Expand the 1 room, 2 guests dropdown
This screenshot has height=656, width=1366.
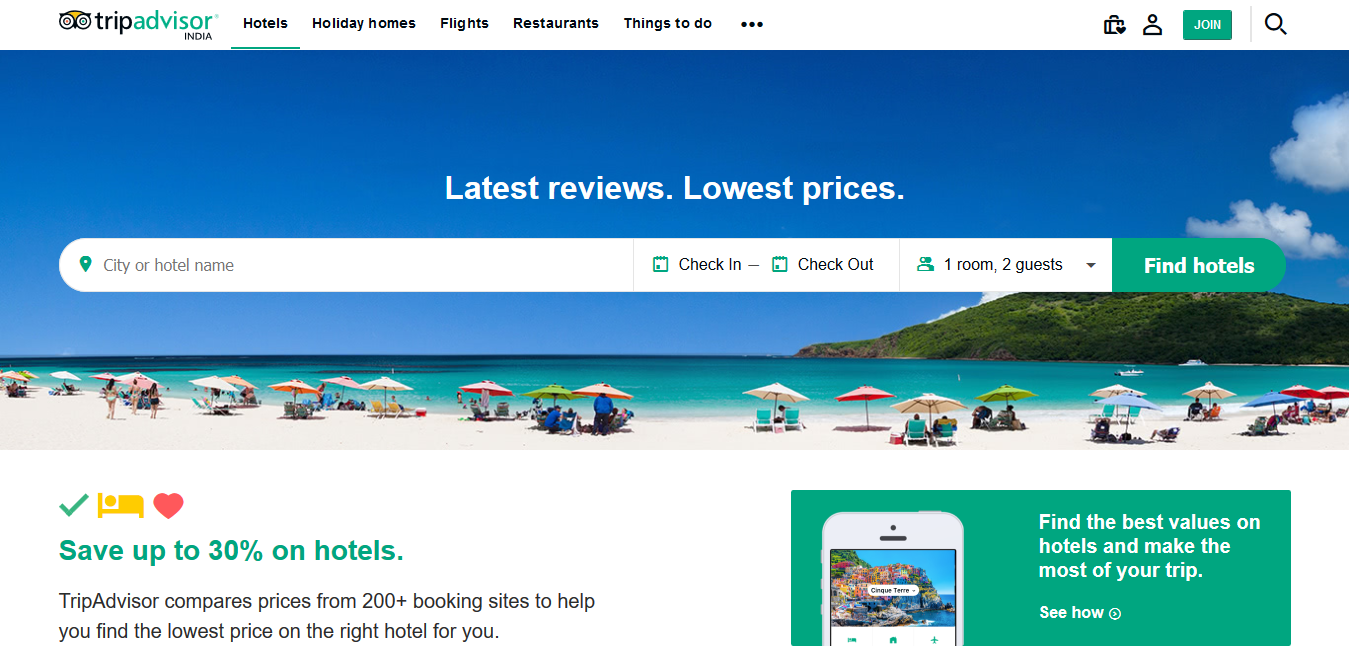point(1006,265)
